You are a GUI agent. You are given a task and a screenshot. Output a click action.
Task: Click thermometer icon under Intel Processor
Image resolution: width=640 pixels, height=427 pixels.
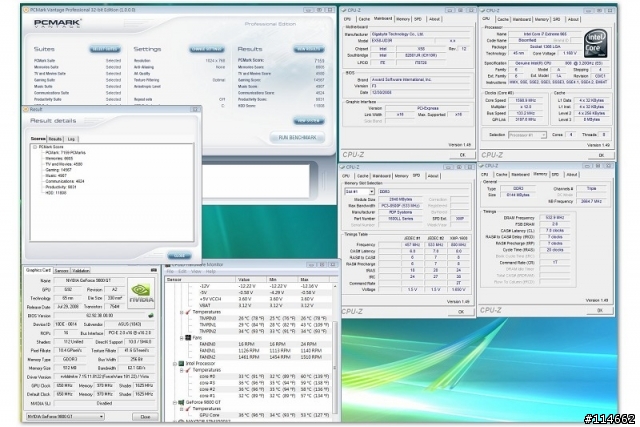(x=188, y=370)
